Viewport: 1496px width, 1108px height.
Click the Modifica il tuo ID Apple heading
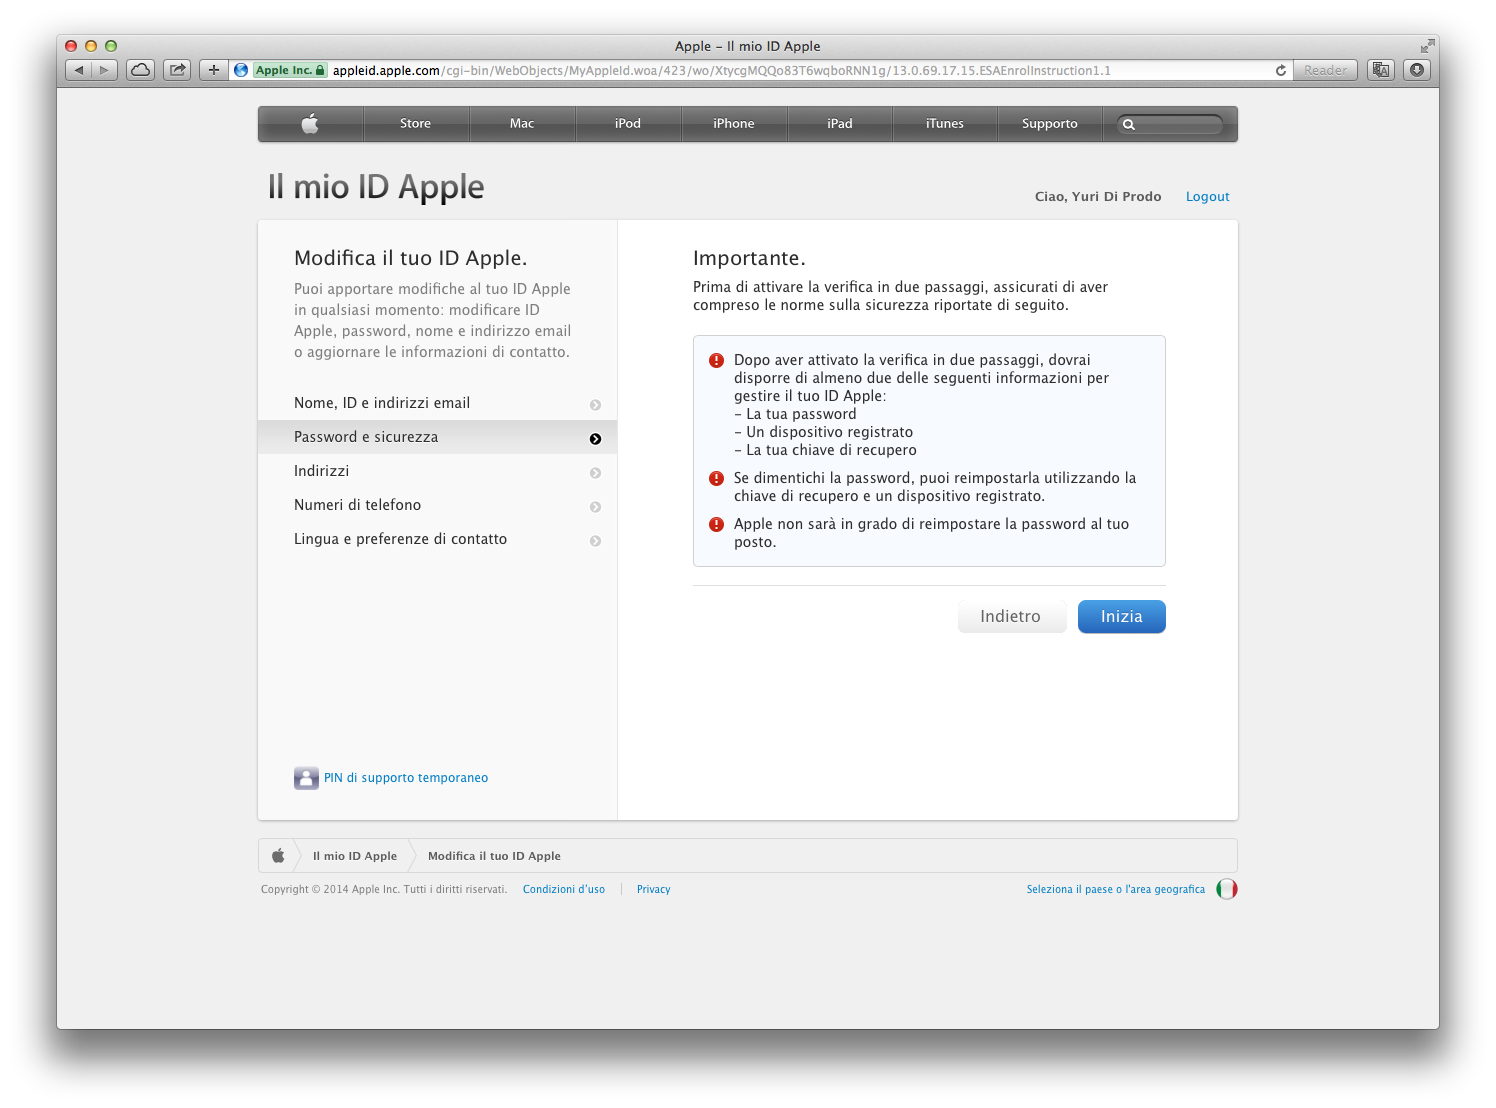[x=411, y=258]
